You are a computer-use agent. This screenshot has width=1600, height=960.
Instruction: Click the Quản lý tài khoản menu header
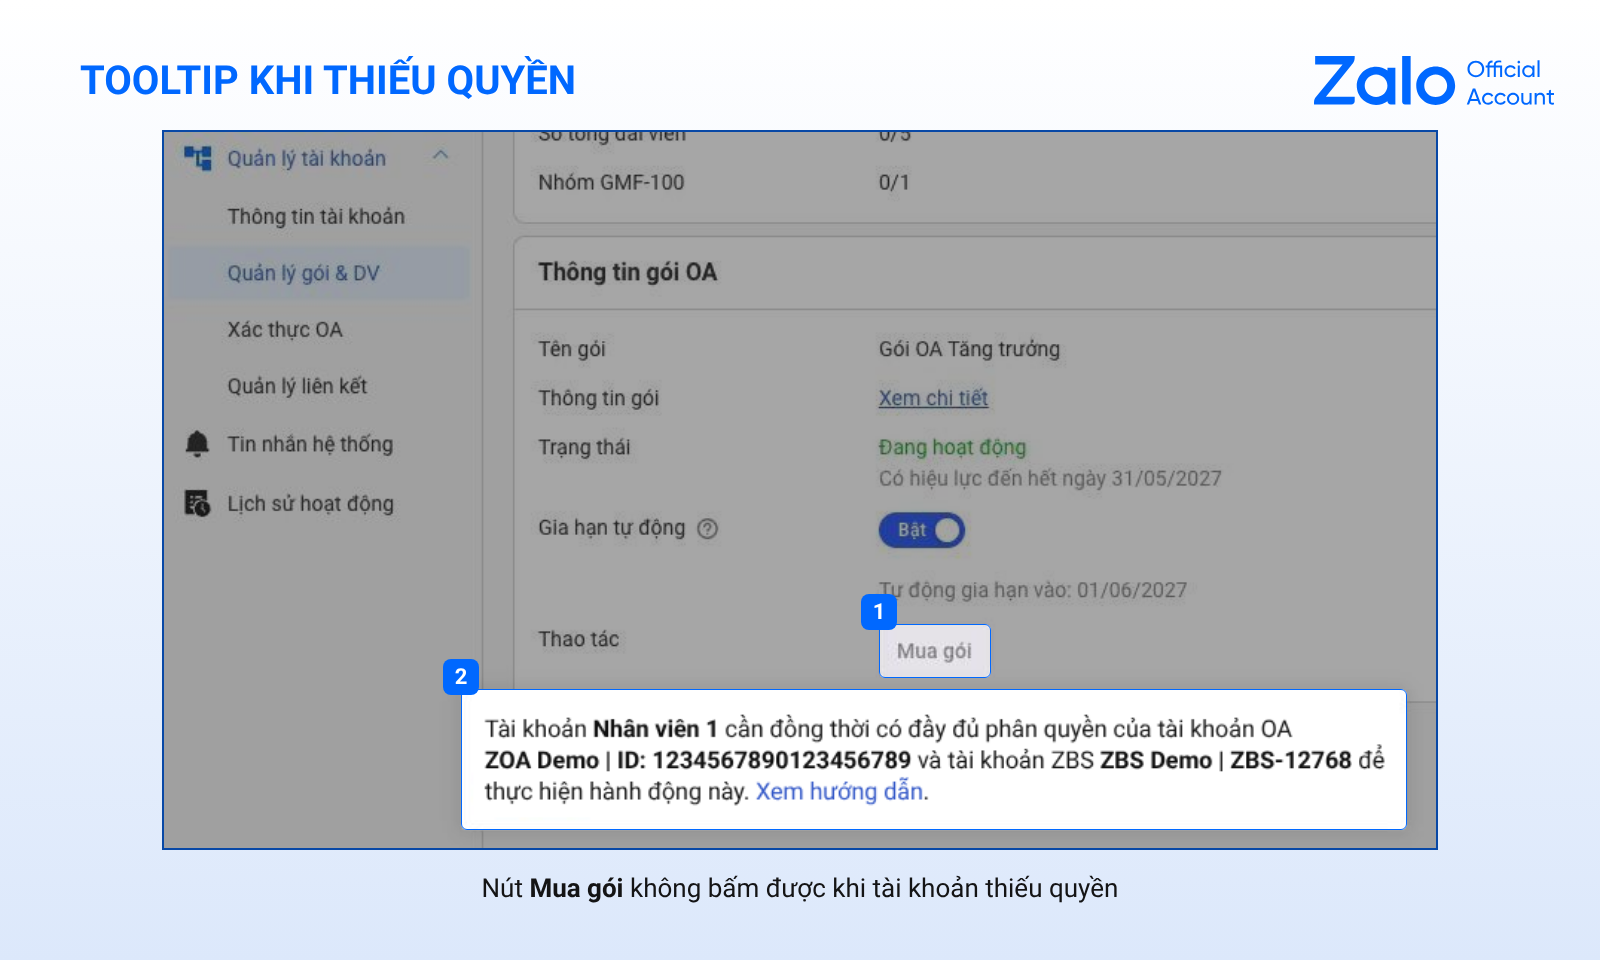click(306, 158)
